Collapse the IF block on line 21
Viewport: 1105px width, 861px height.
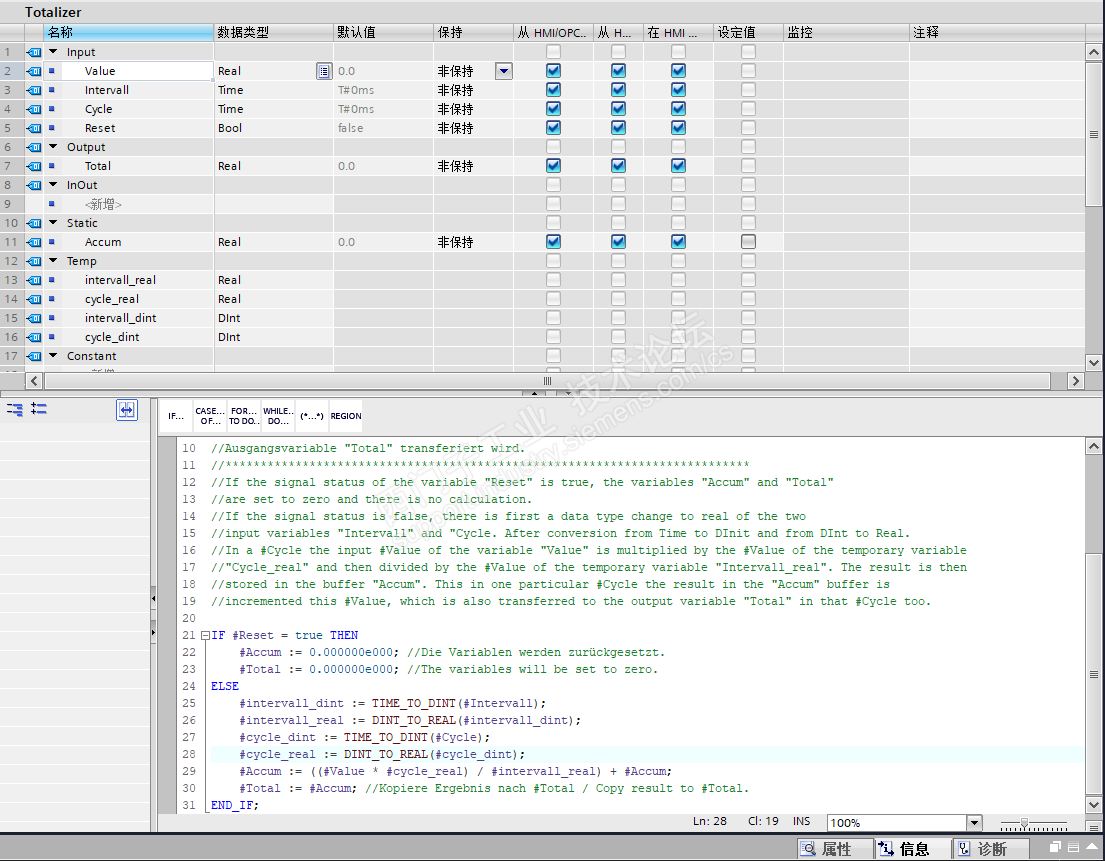click(205, 636)
